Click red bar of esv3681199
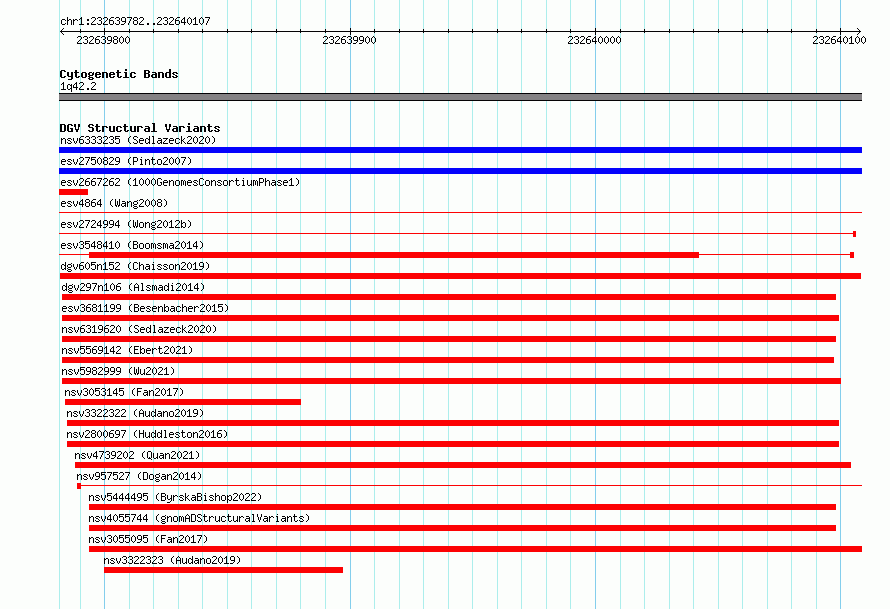Screen dimensions: 890x609 point(450,318)
